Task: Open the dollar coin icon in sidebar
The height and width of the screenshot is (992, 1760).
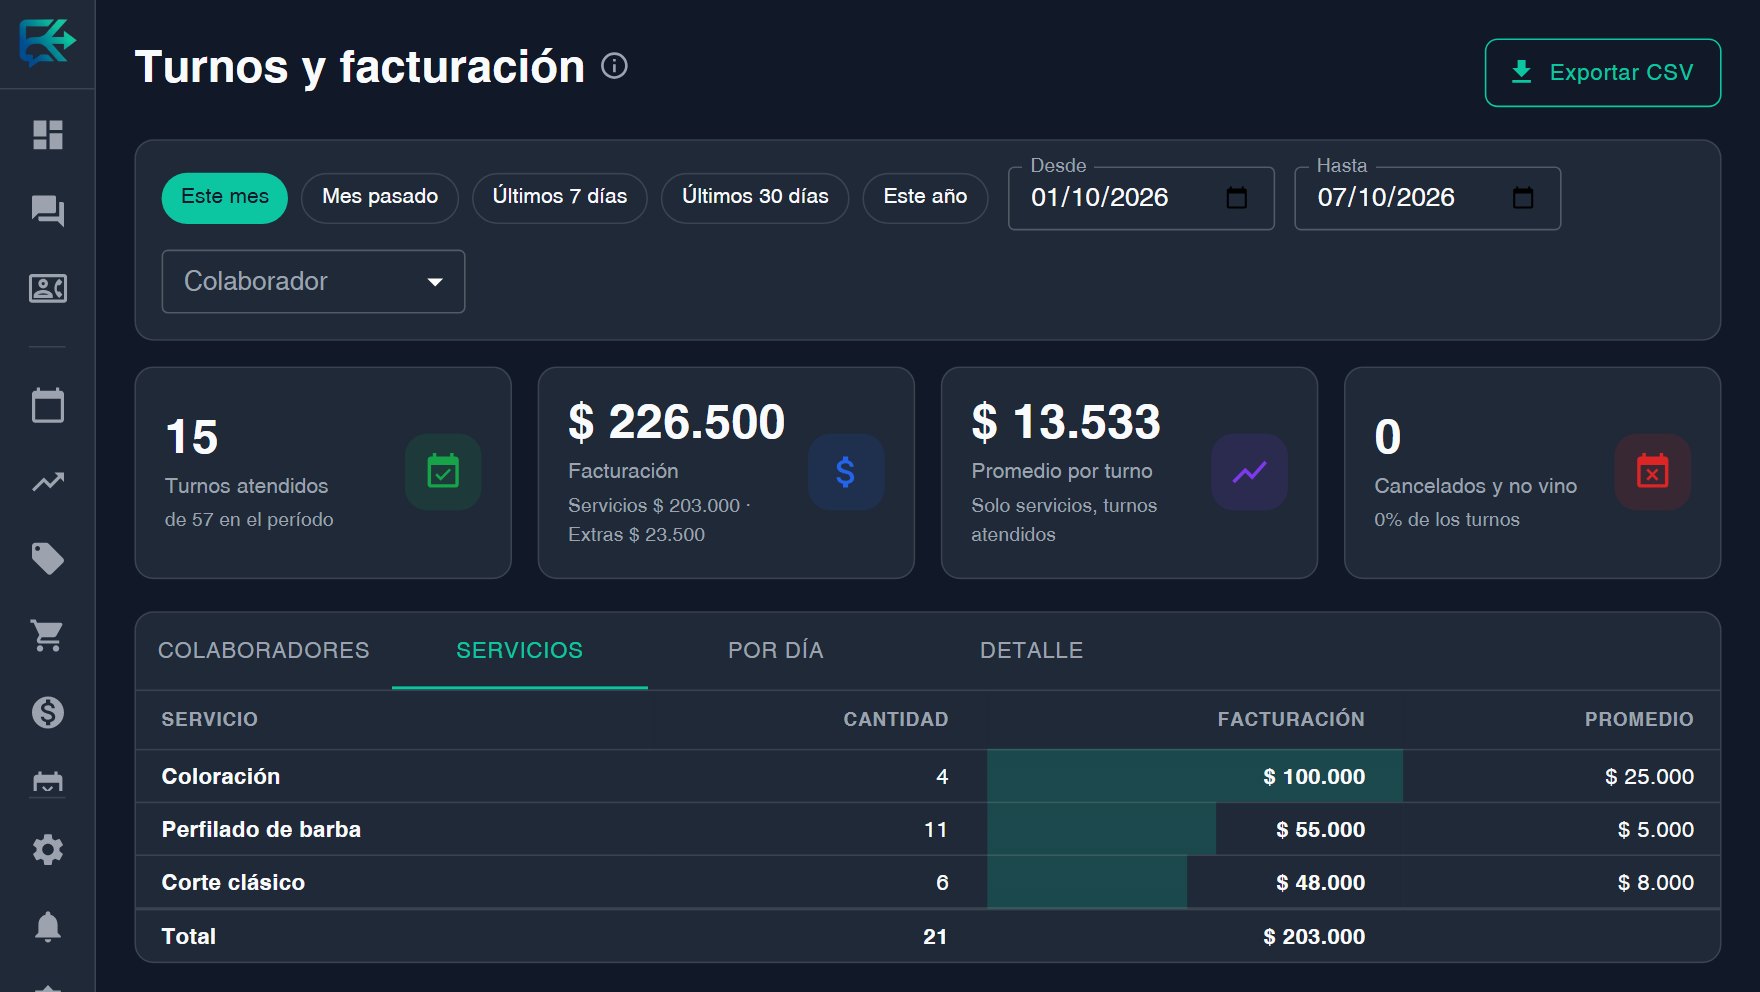Action: pyautogui.click(x=48, y=712)
